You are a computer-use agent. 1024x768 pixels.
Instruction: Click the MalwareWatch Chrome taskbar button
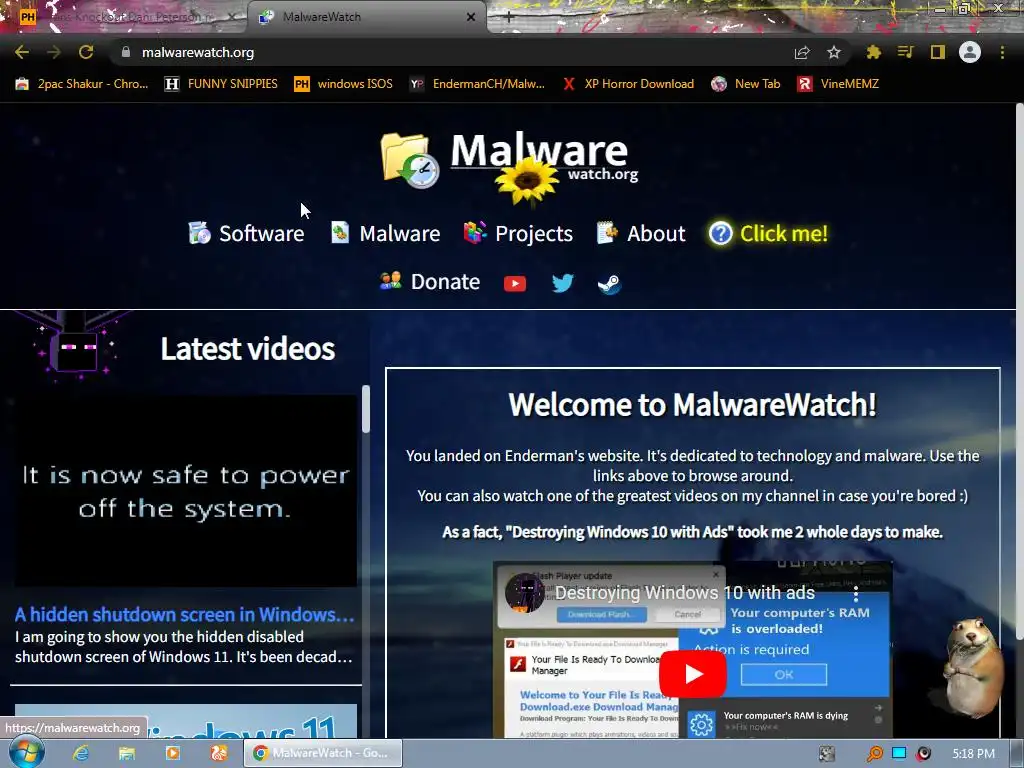click(x=323, y=753)
